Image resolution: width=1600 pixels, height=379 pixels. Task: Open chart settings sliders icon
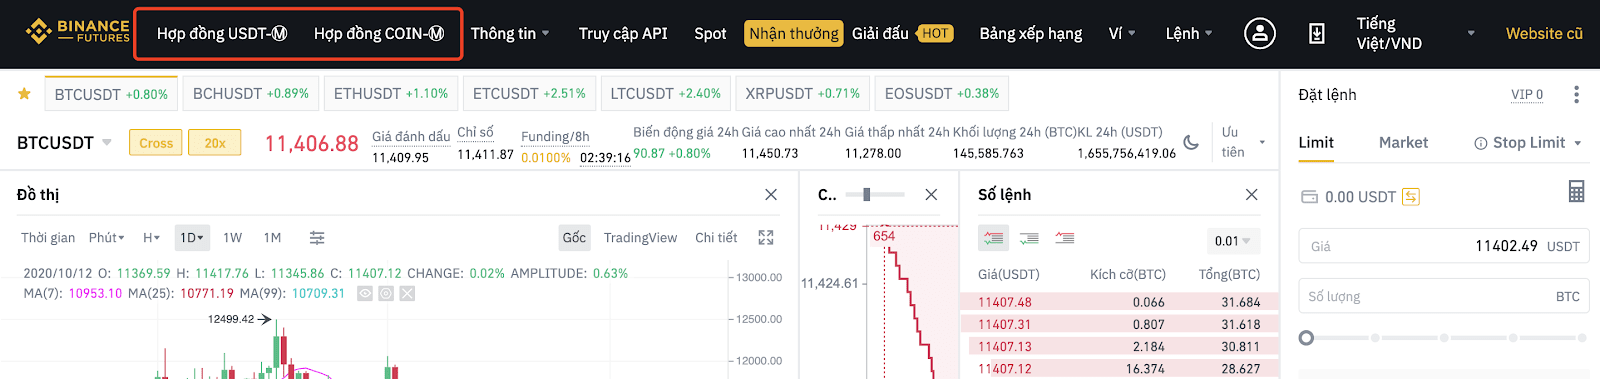coord(317,238)
